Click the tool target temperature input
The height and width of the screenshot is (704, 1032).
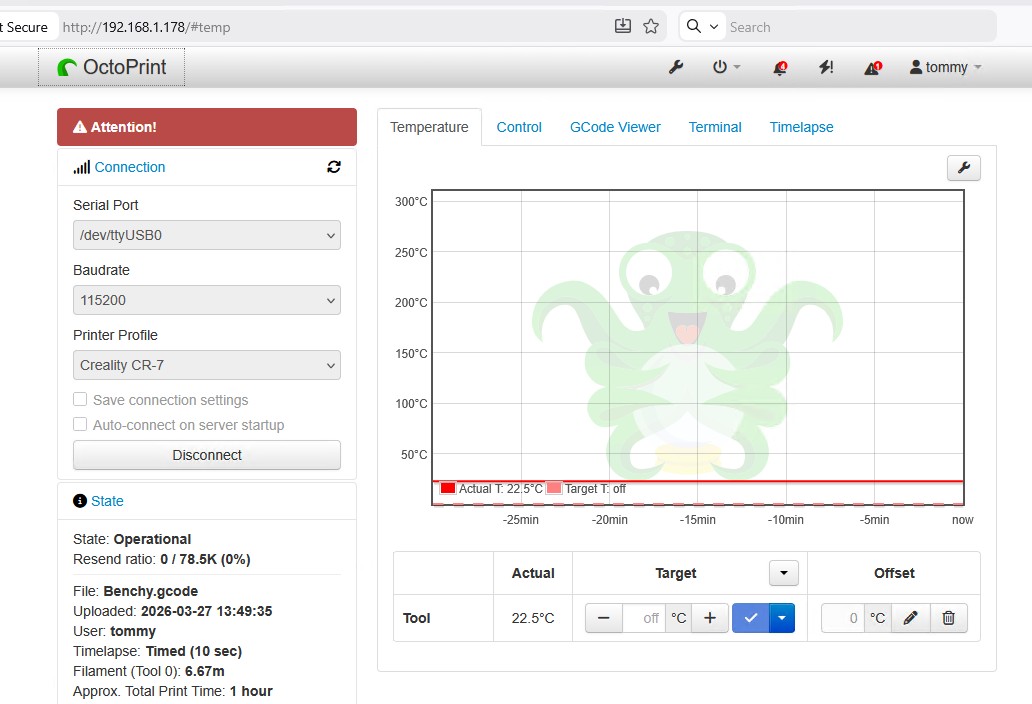pyautogui.click(x=643, y=618)
